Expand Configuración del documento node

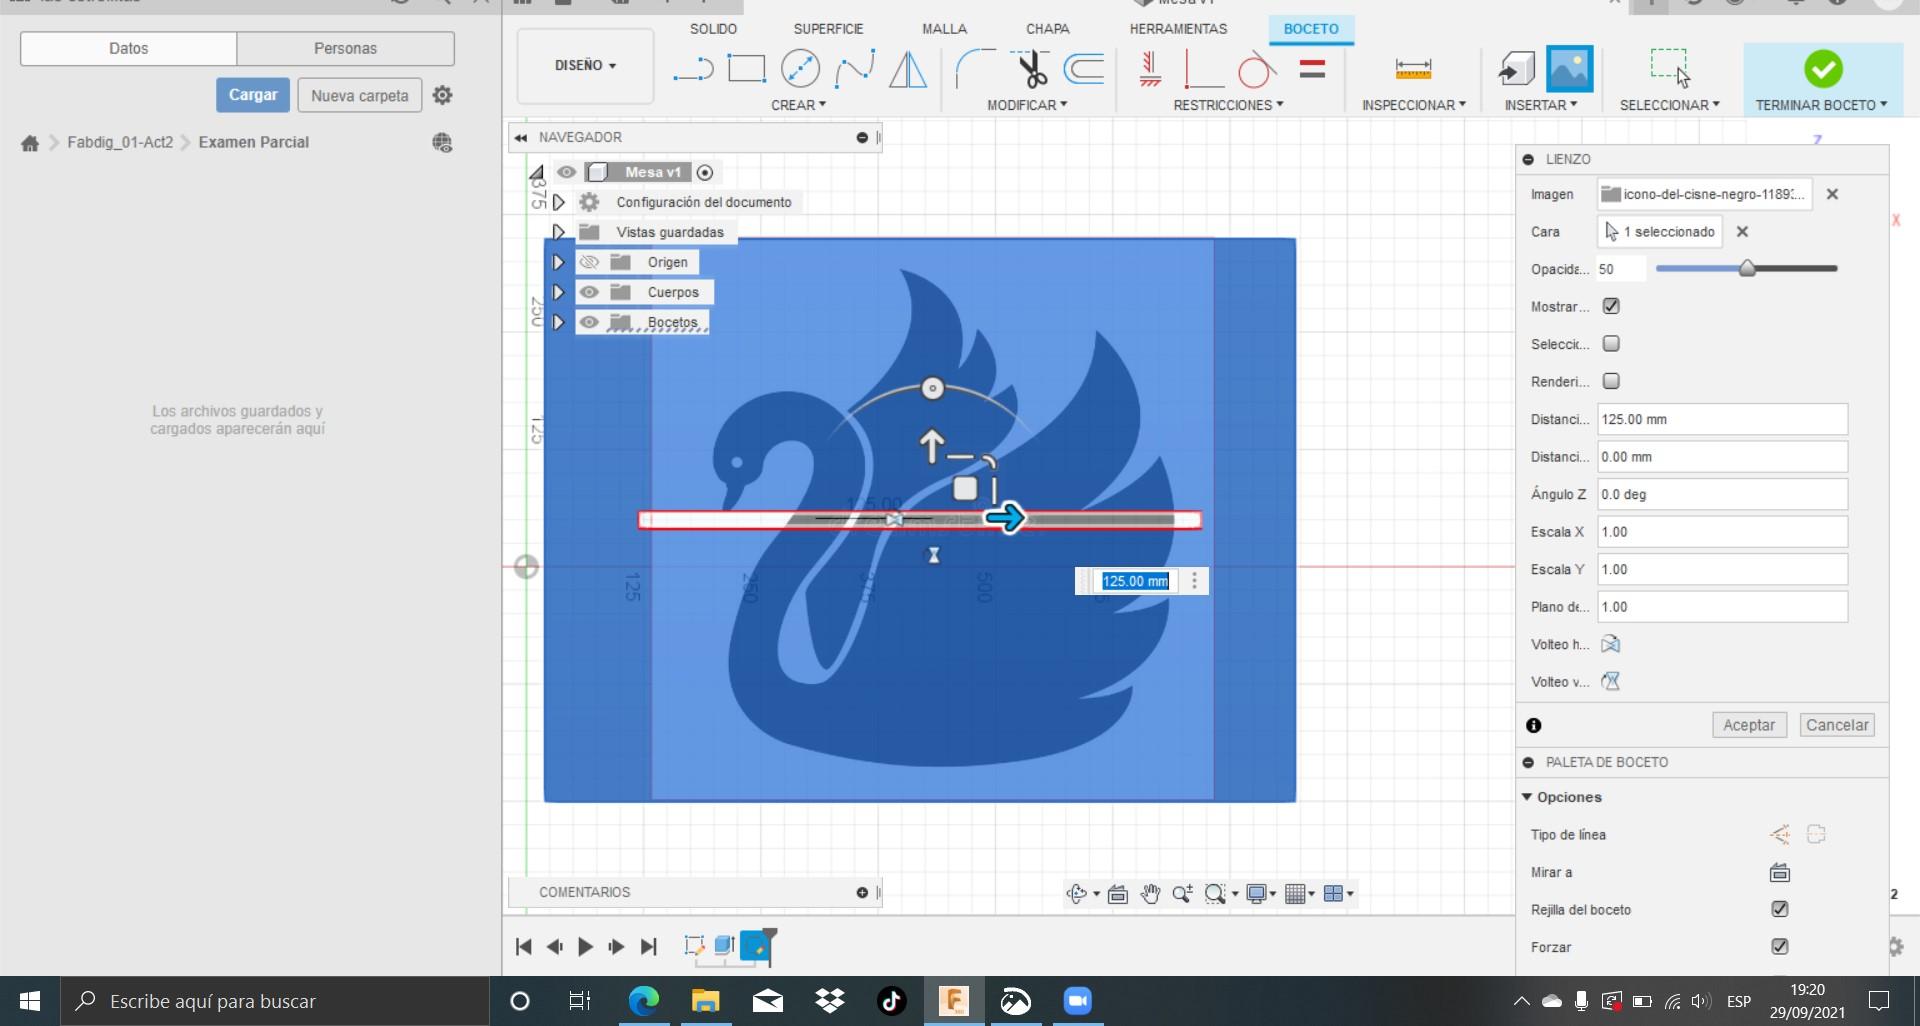pyautogui.click(x=559, y=202)
